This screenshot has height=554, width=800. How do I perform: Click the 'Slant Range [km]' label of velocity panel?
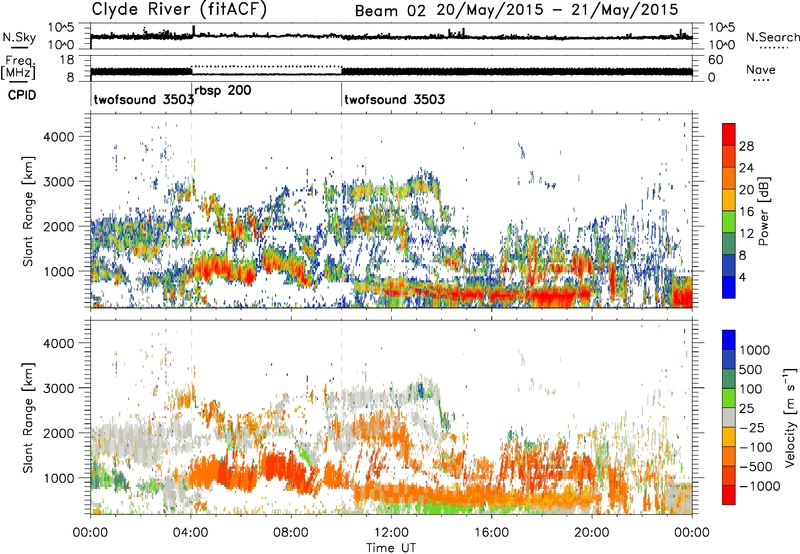pyautogui.click(x=28, y=417)
